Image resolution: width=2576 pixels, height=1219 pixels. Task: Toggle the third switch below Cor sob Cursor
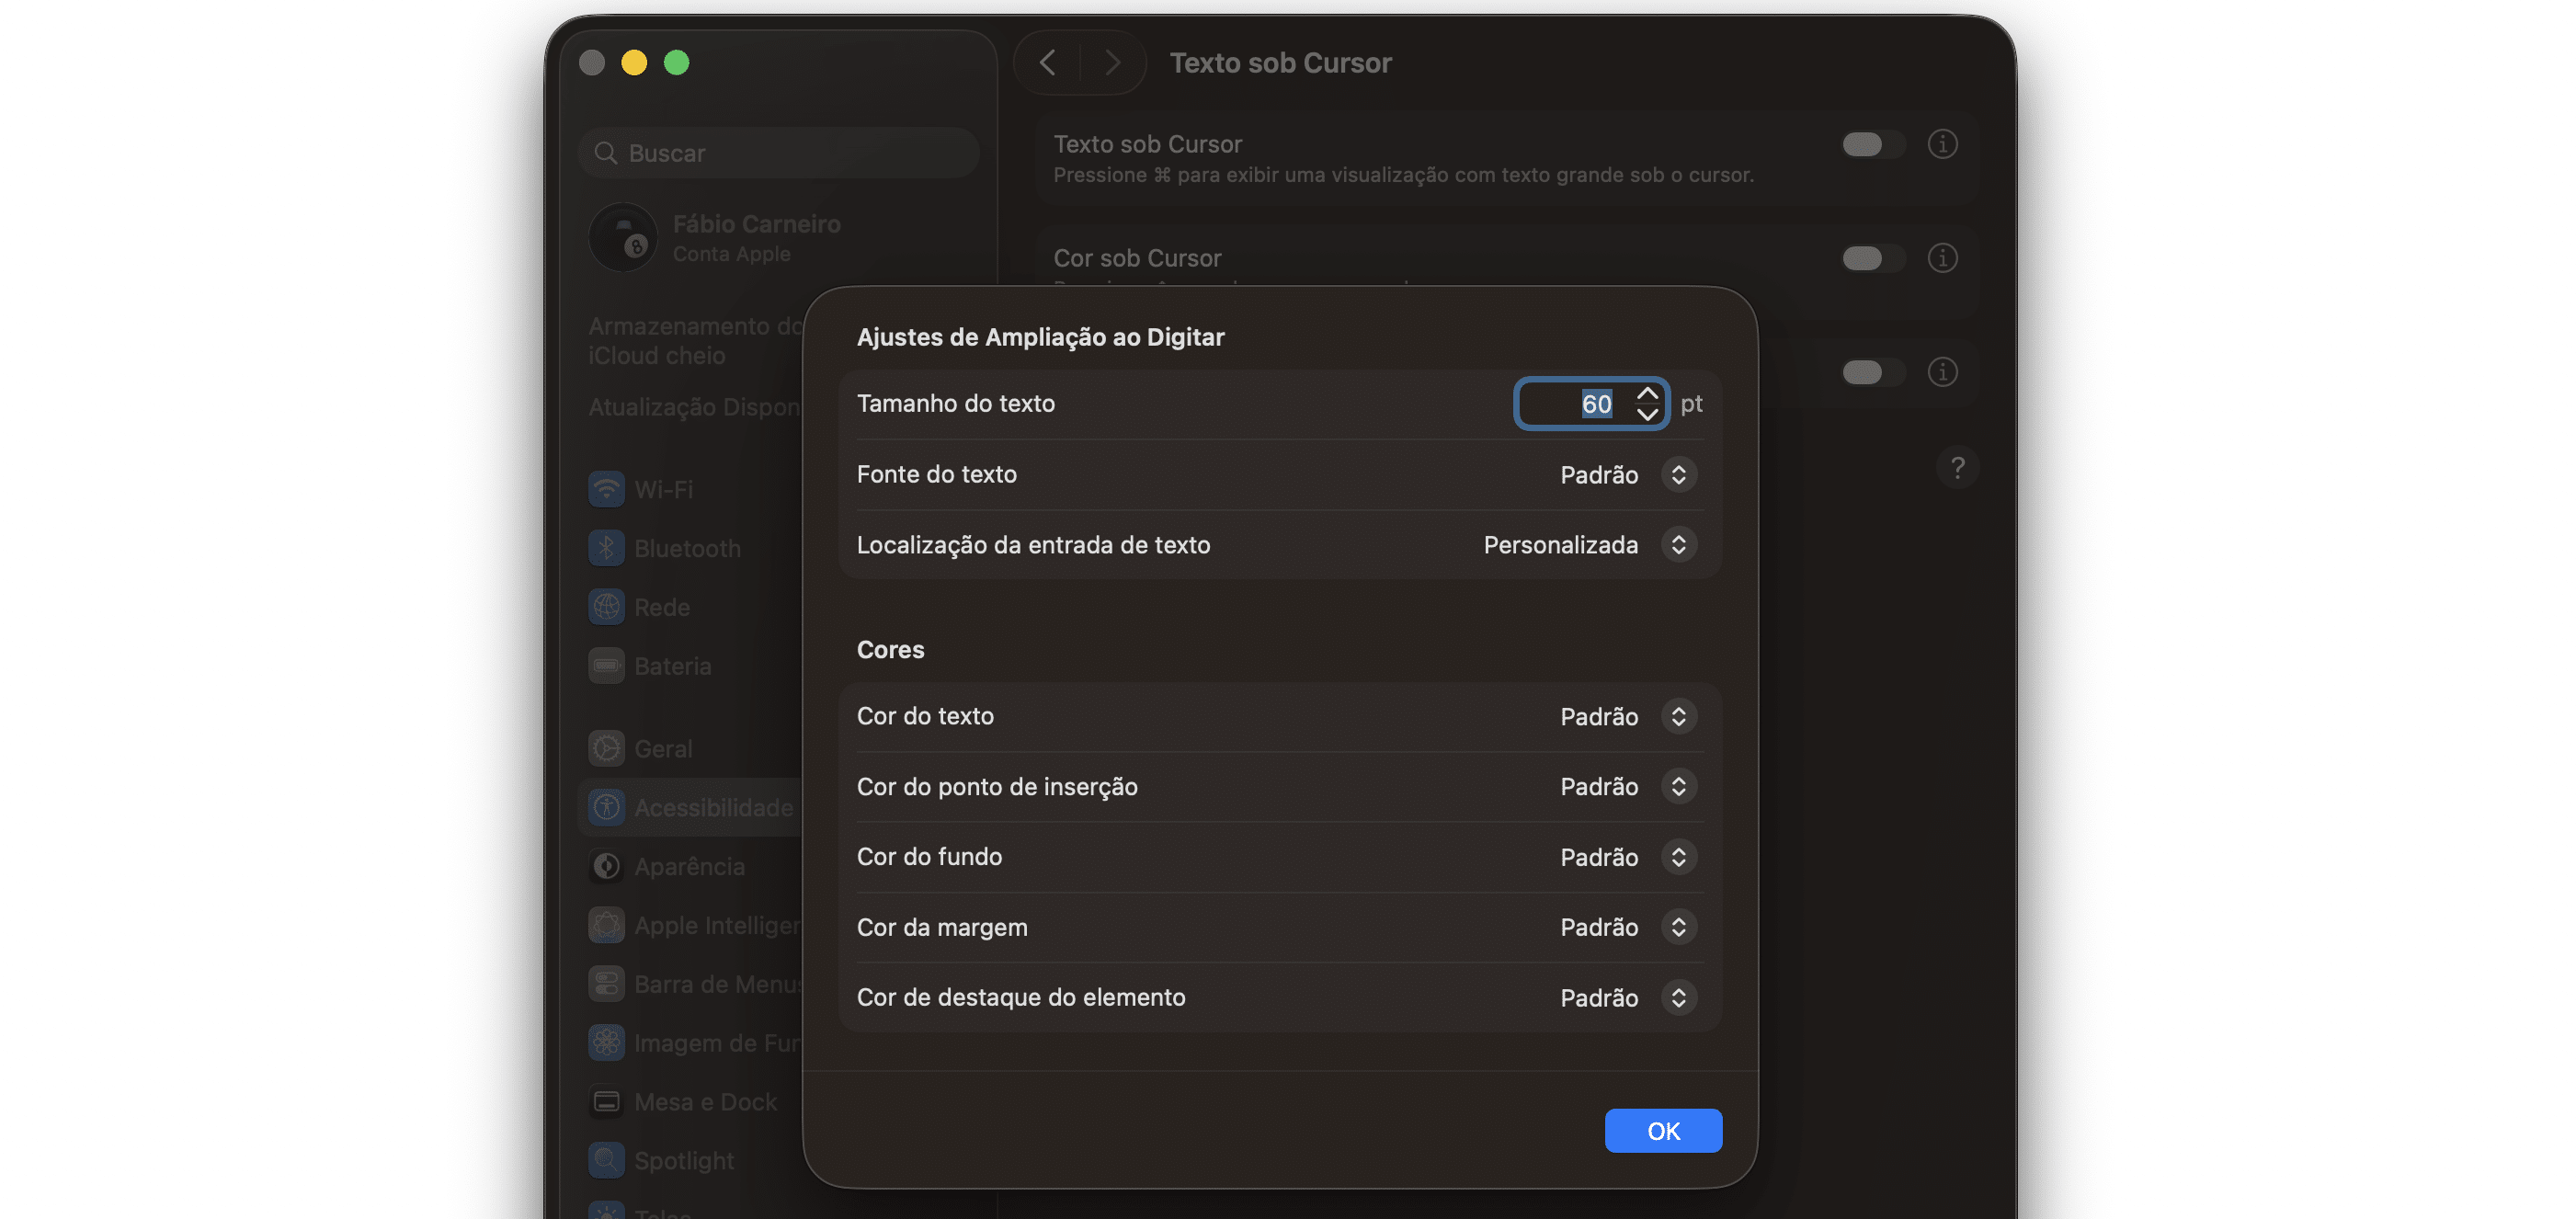[x=1873, y=372]
